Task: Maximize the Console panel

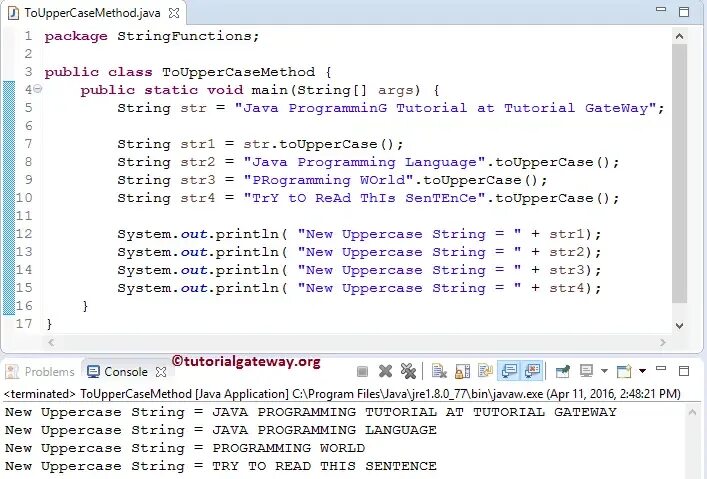Action: (684, 371)
